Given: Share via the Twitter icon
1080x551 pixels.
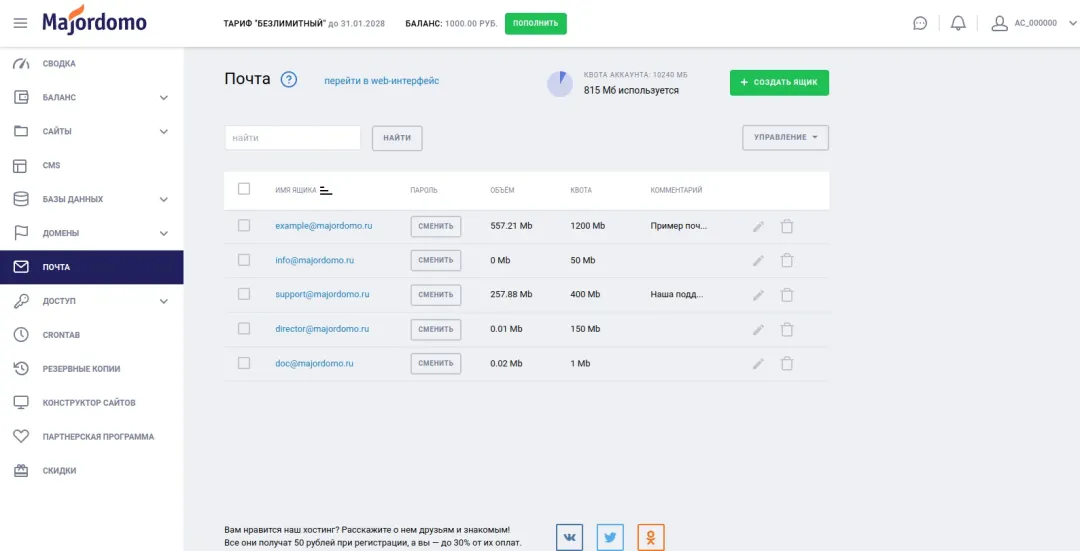Looking at the screenshot, I should pyautogui.click(x=610, y=538).
